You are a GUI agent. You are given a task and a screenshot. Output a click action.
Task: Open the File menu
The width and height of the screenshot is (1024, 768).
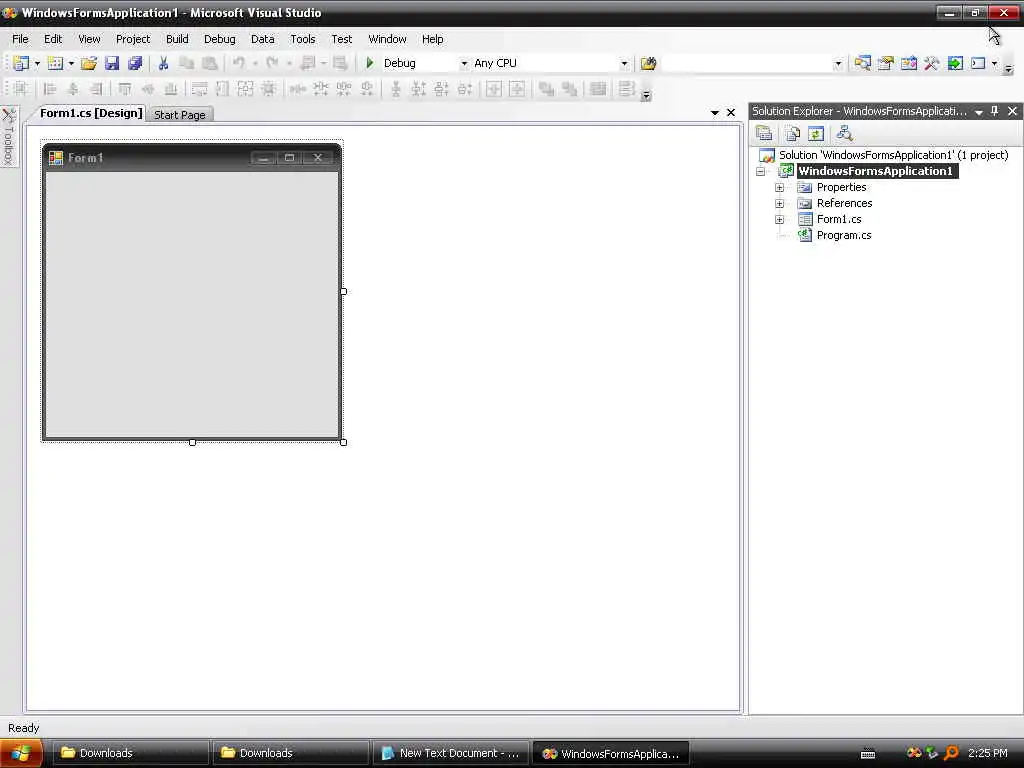point(20,39)
